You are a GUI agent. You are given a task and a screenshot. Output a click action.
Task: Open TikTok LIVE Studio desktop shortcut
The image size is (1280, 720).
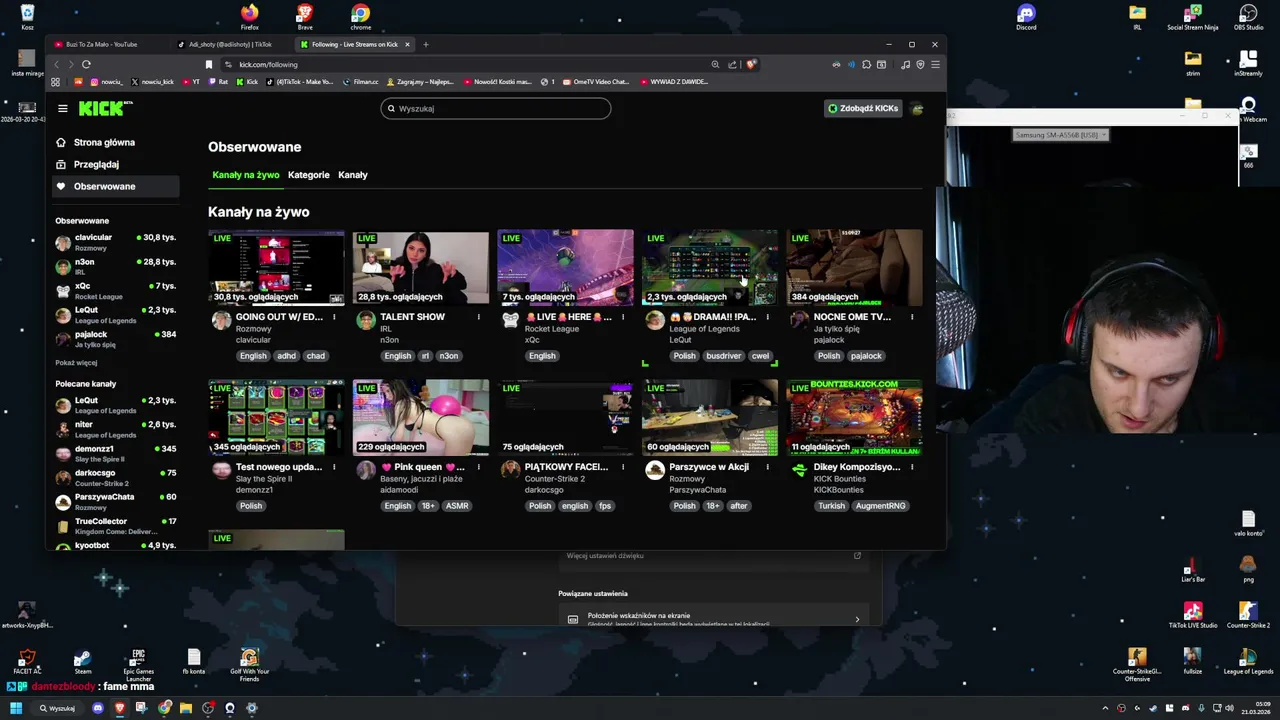[x=1193, y=614]
